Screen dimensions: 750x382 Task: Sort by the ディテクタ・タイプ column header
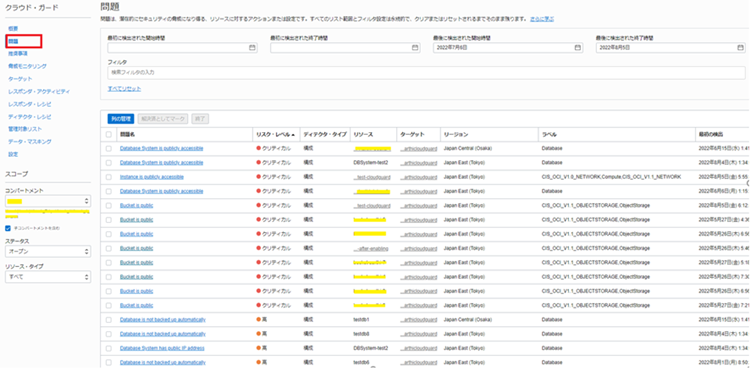[x=325, y=135]
